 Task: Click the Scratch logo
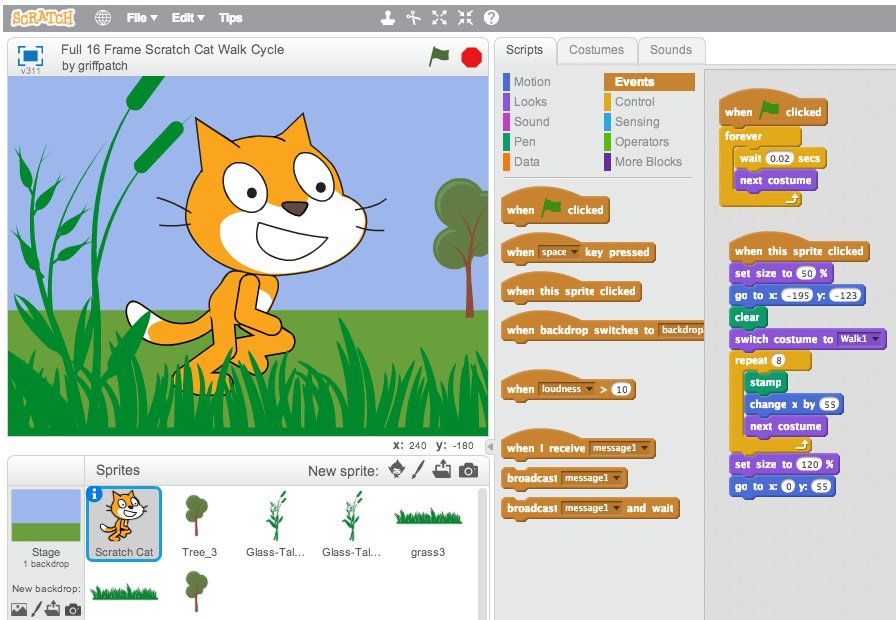pos(43,18)
